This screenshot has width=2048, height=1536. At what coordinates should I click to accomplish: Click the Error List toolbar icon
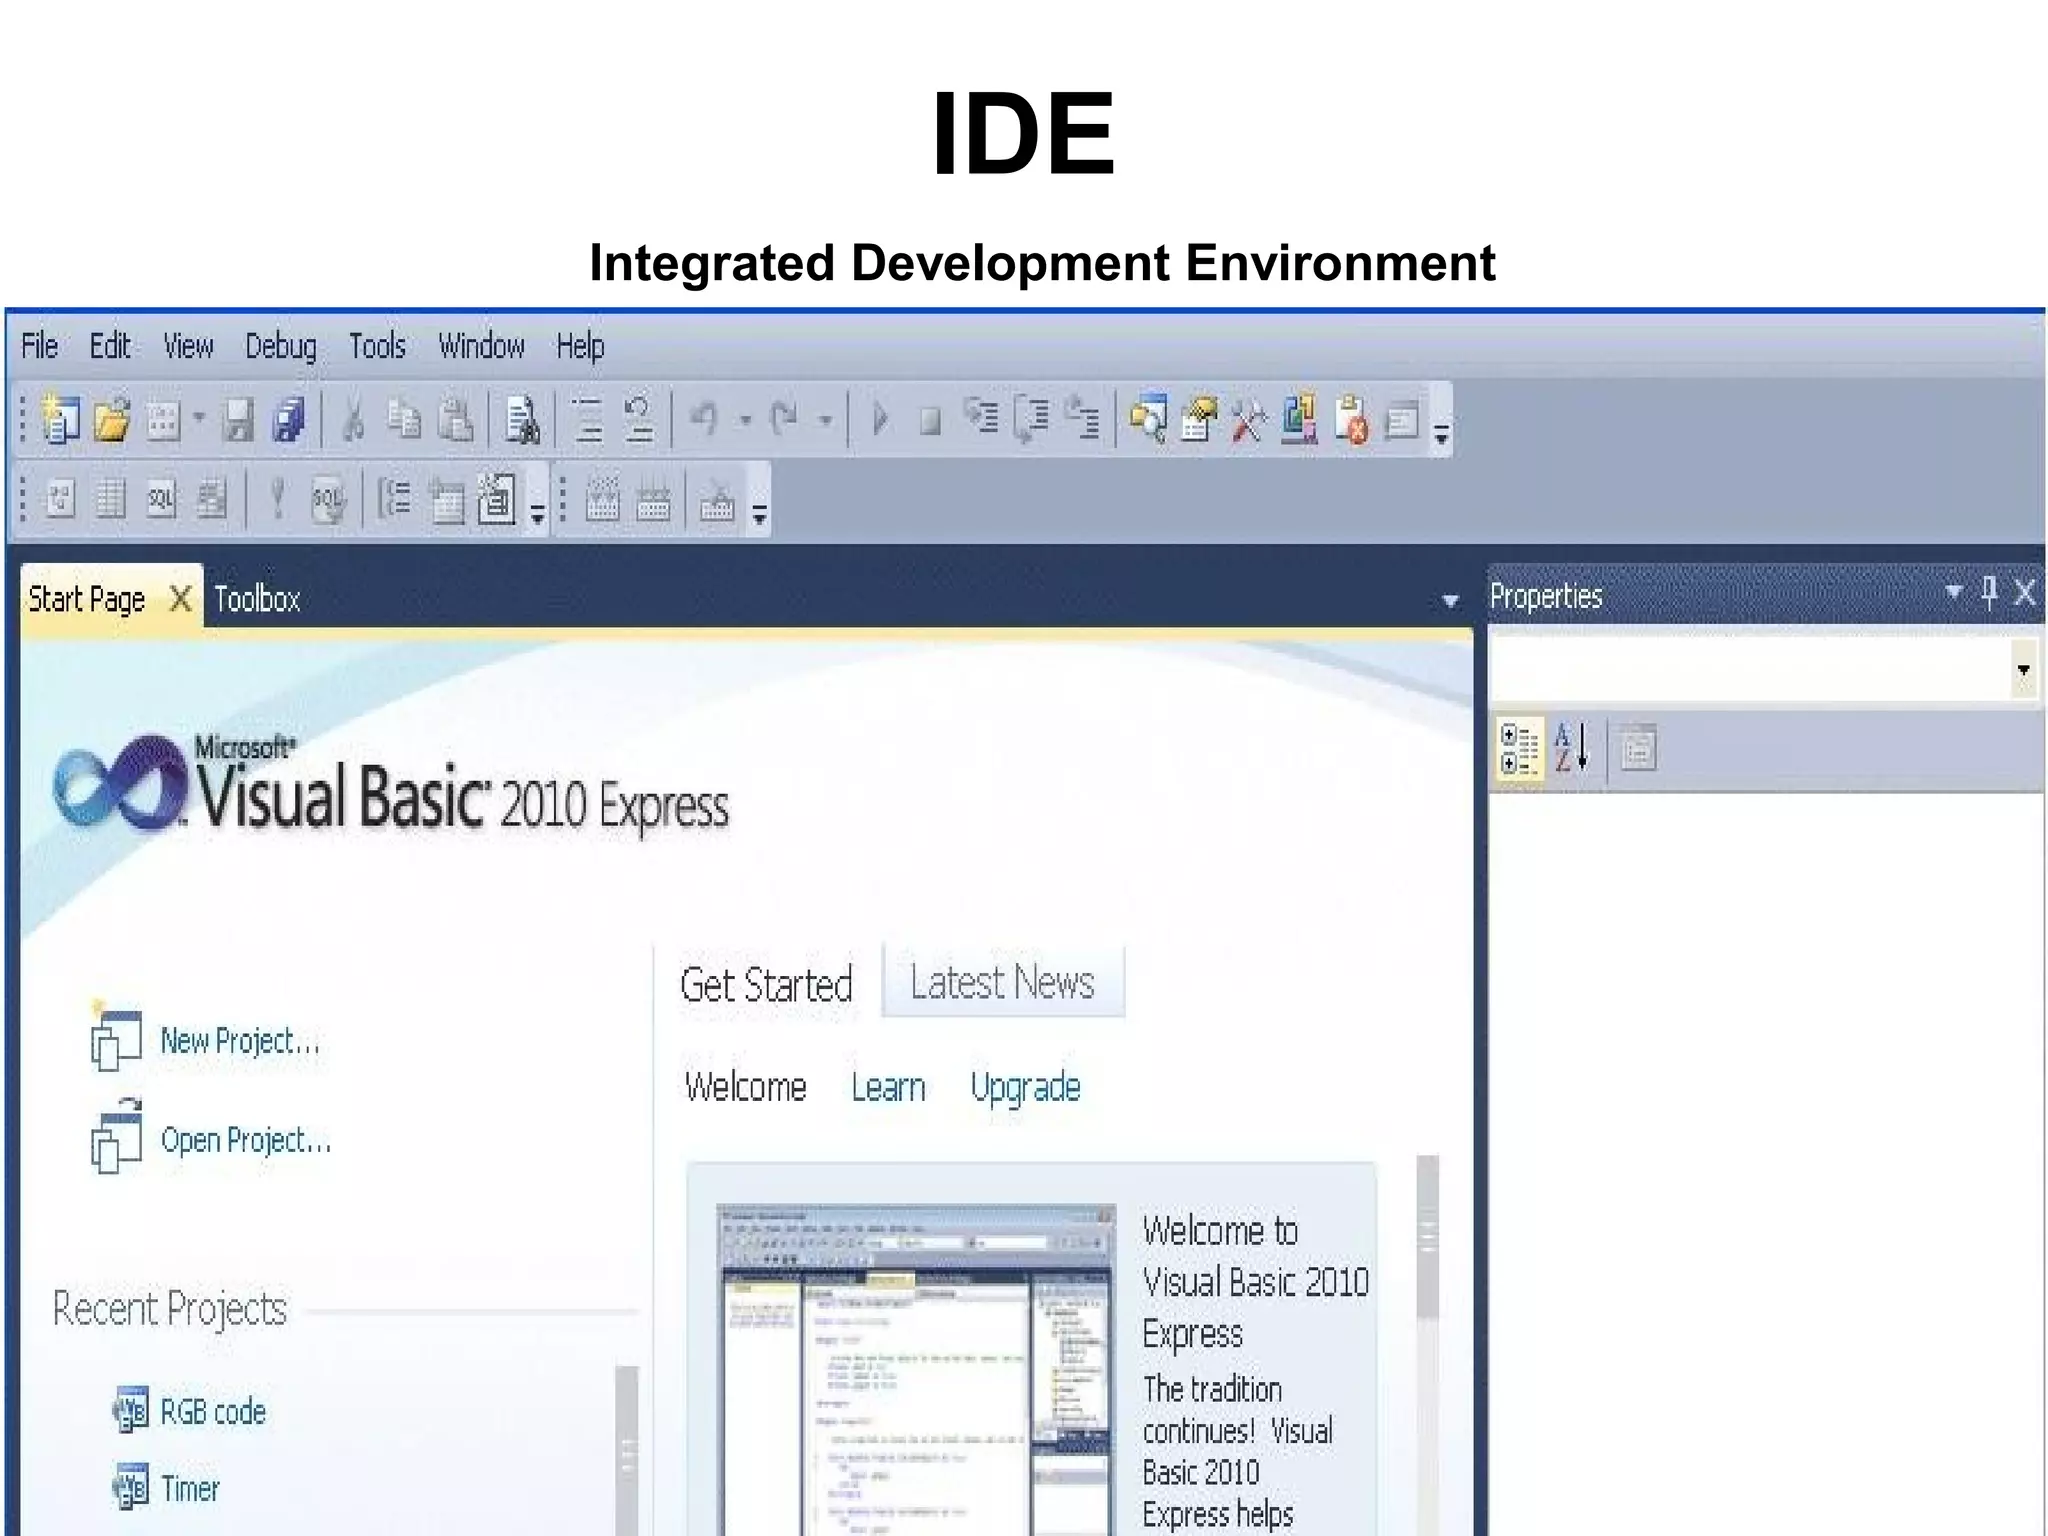click(x=1352, y=420)
